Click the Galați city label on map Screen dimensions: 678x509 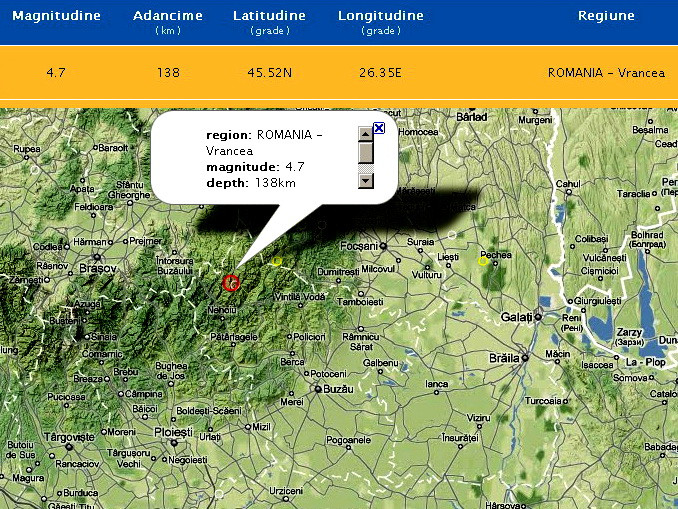516,317
